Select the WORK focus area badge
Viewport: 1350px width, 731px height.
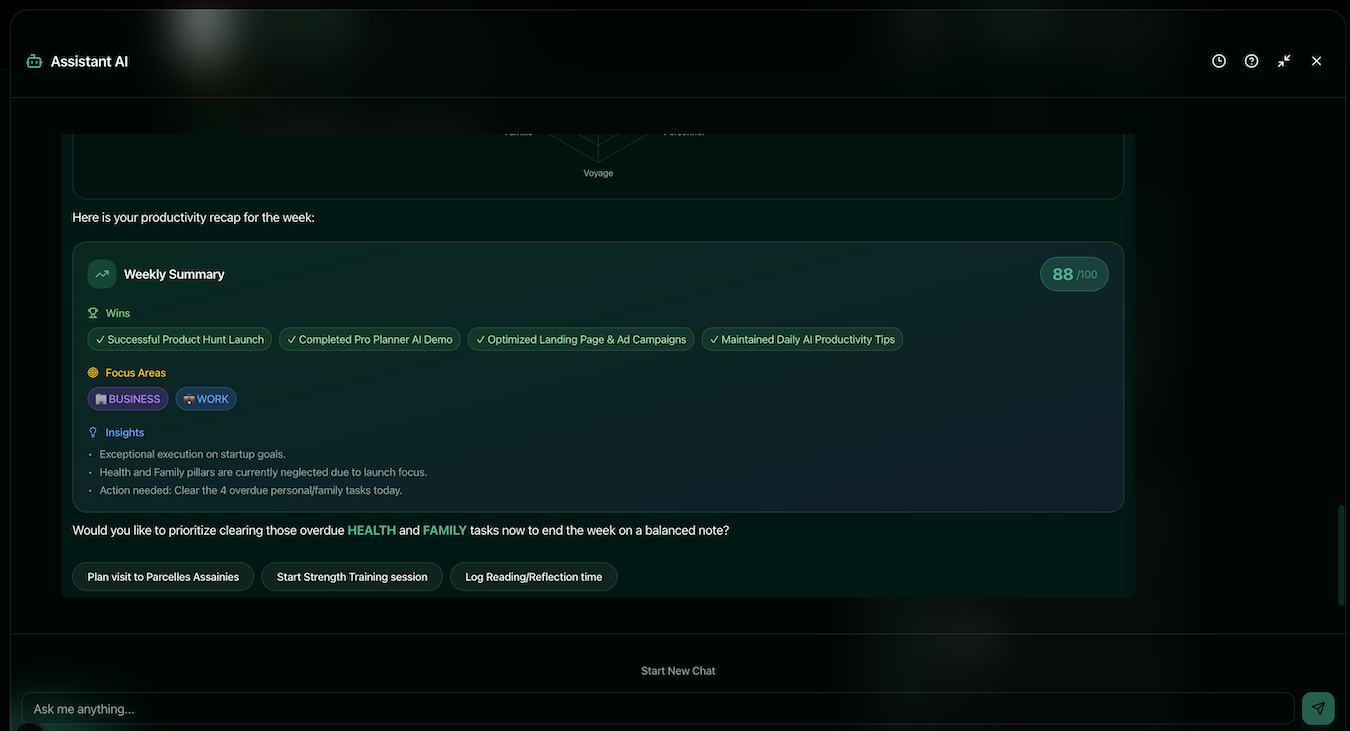[206, 398]
